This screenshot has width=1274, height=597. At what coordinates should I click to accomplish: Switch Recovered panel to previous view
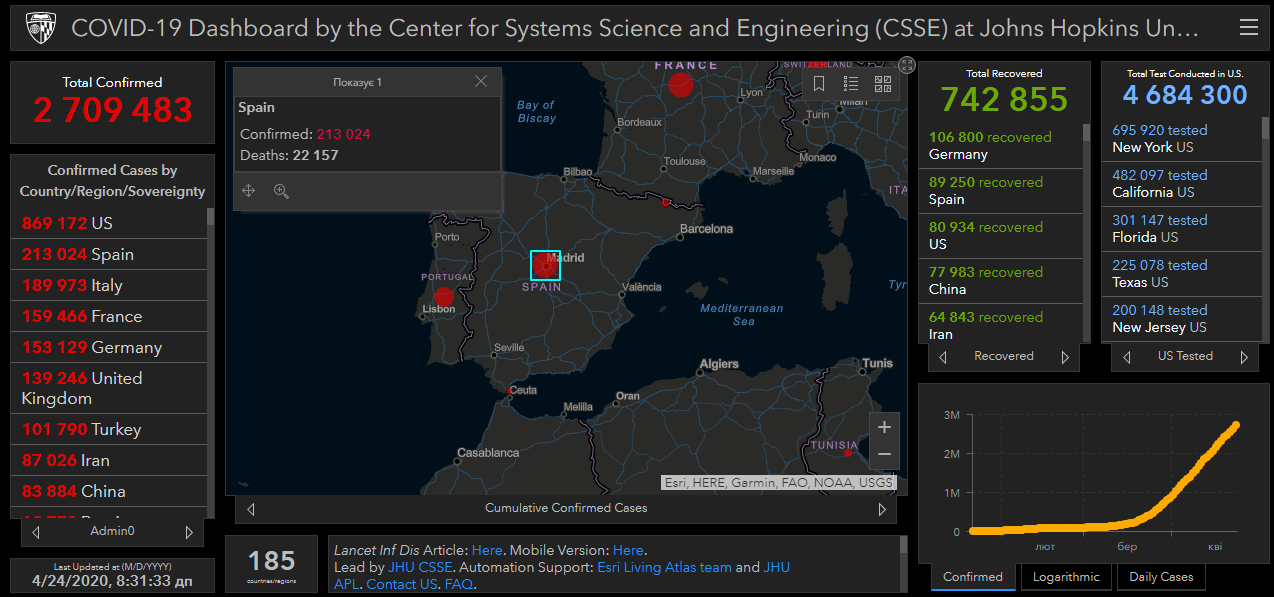pos(944,357)
